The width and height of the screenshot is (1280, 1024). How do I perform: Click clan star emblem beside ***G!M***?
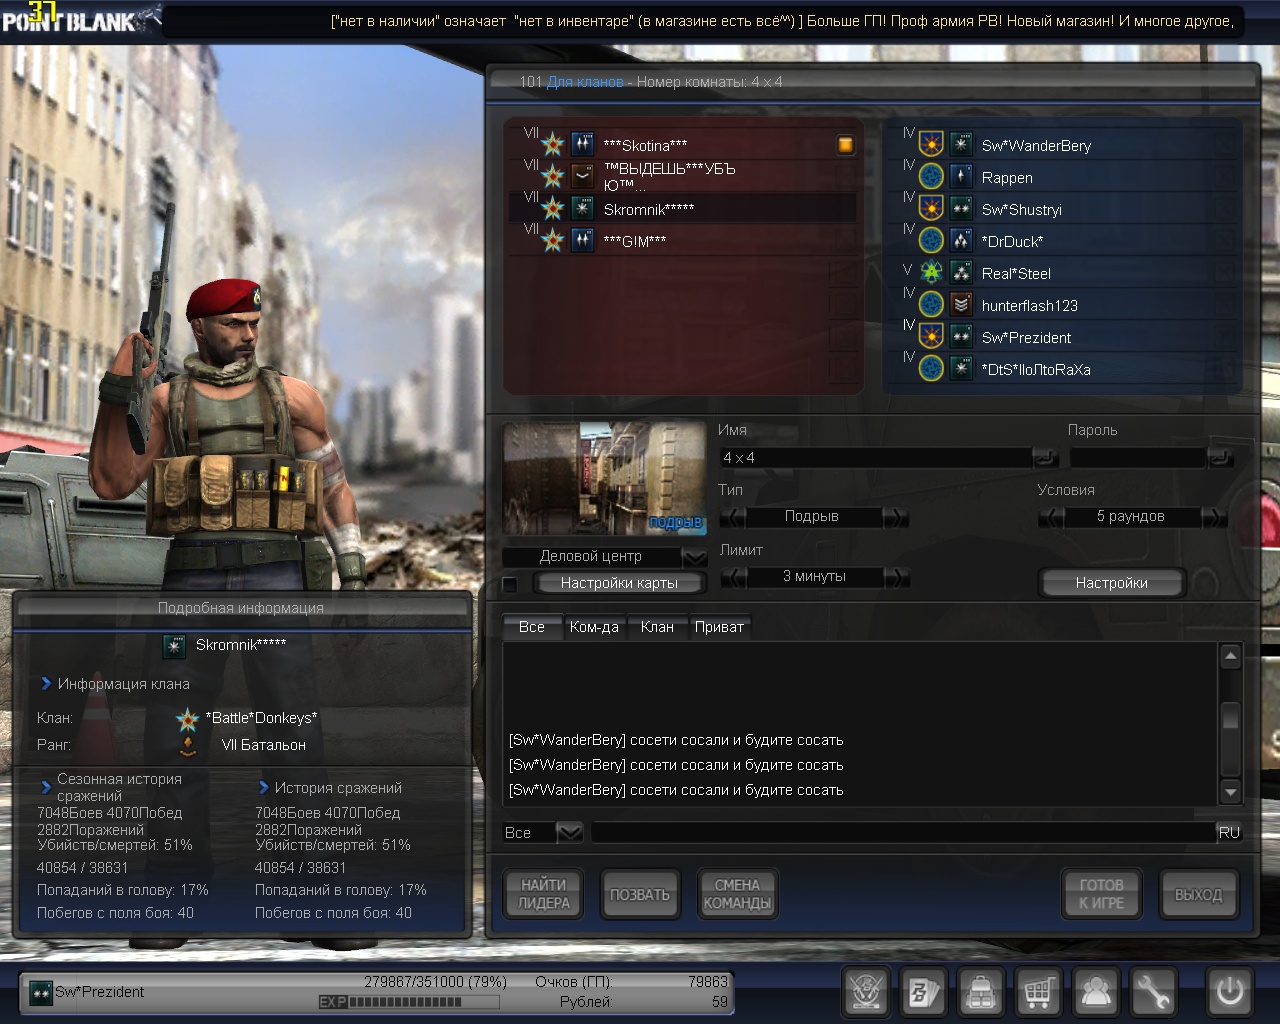553,241
